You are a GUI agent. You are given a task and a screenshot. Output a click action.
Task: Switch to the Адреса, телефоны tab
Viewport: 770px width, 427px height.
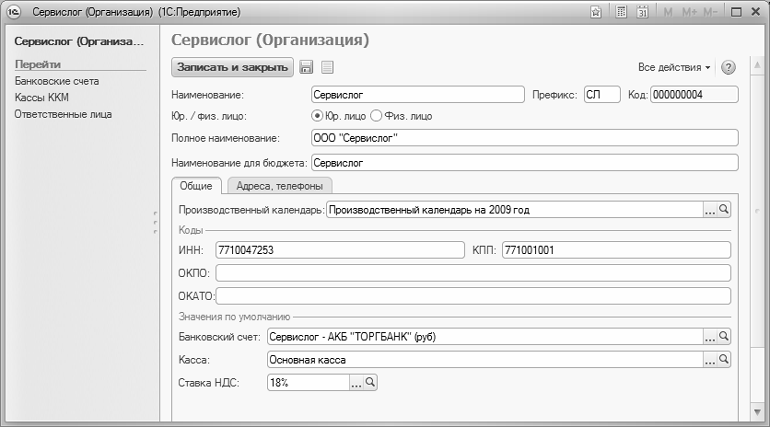coord(279,185)
